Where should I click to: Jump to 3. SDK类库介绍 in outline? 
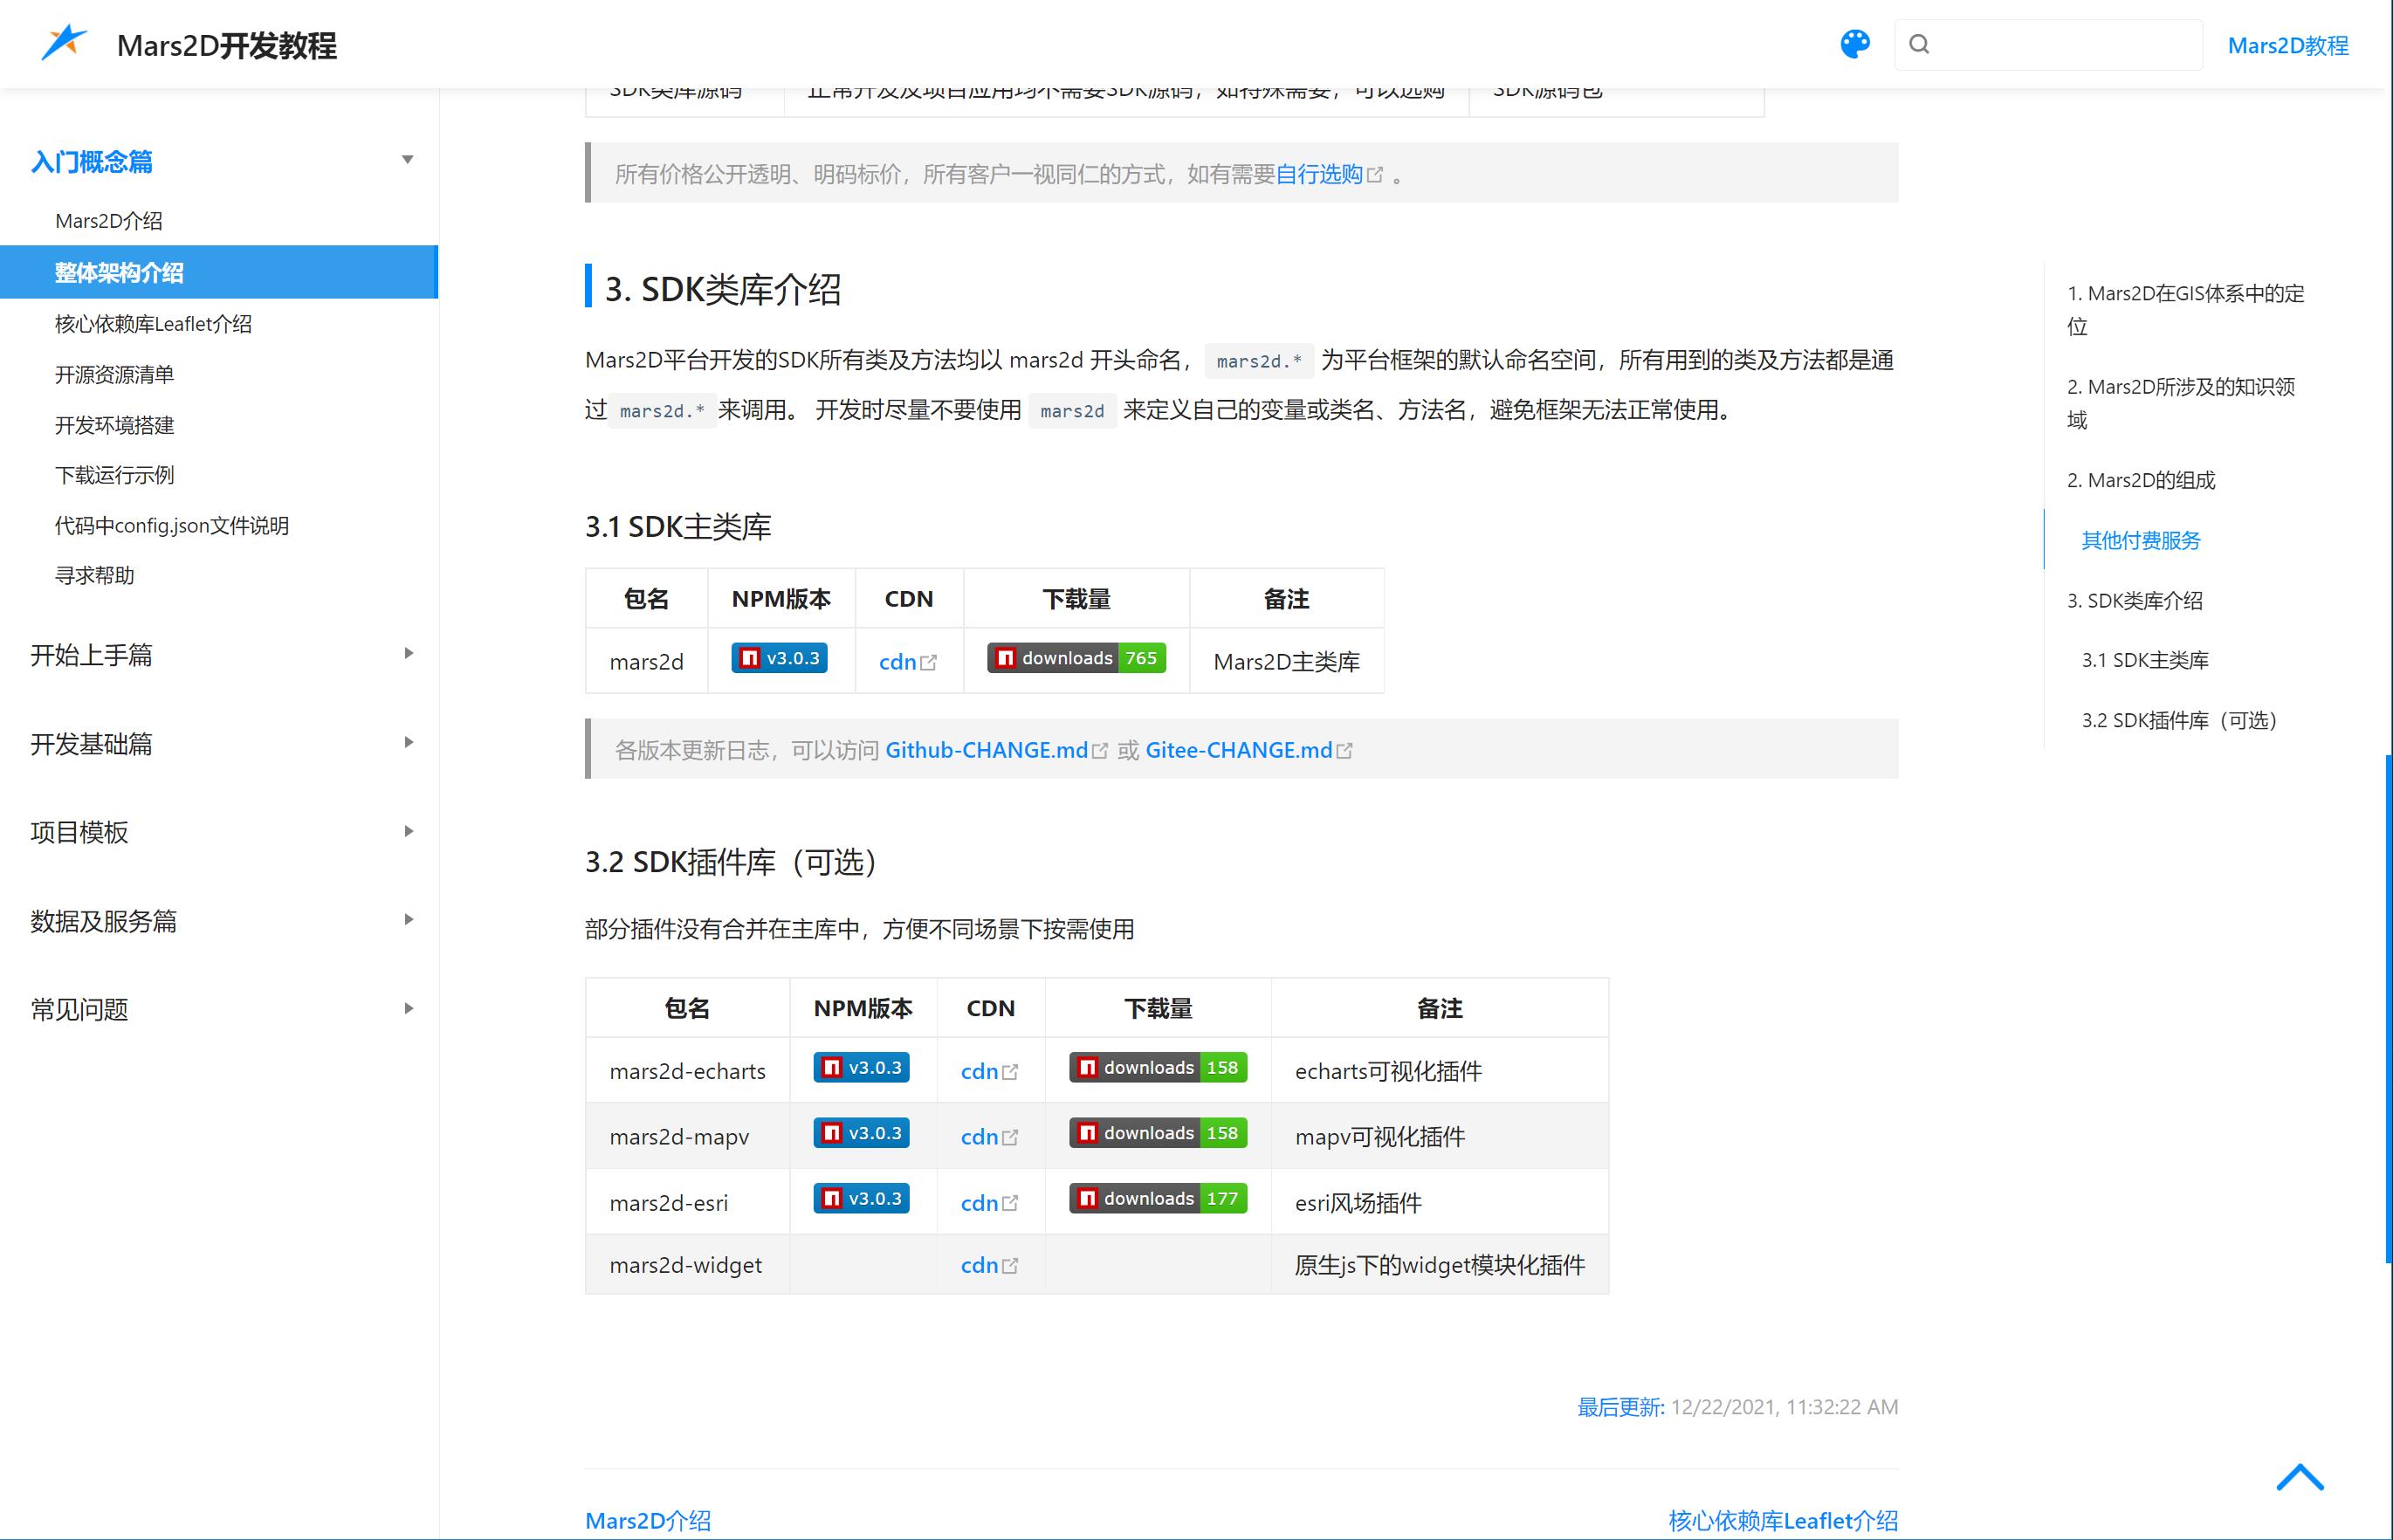(x=2135, y=600)
